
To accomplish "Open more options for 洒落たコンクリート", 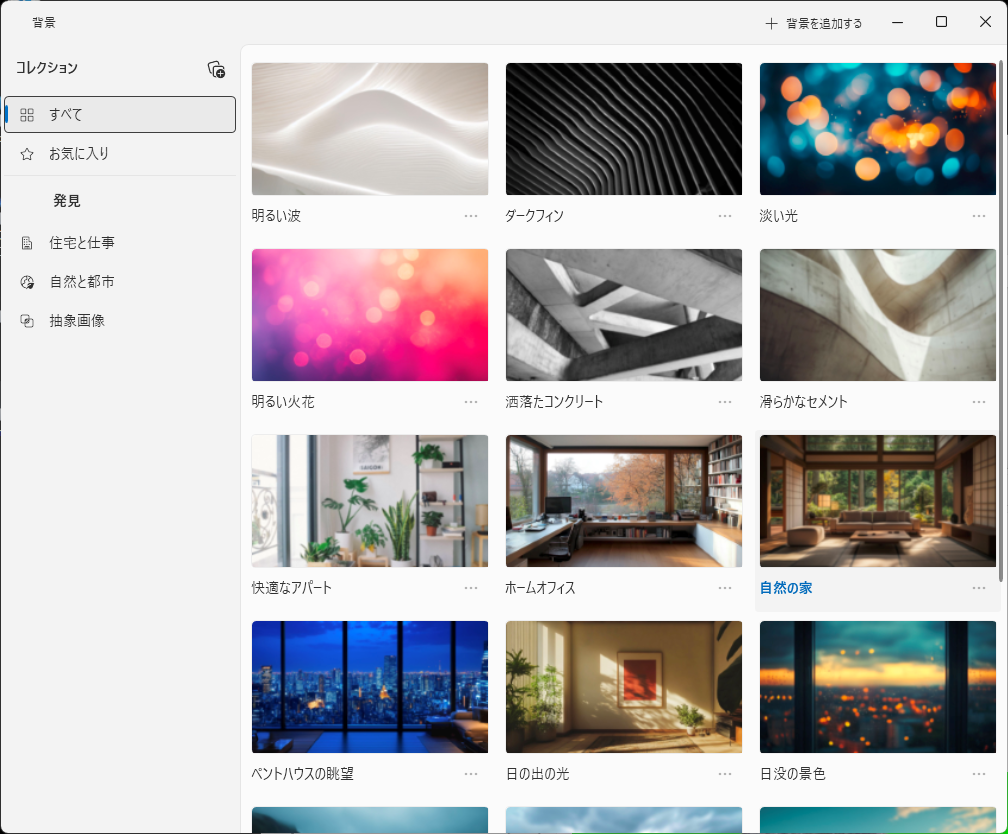I will click(725, 402).
